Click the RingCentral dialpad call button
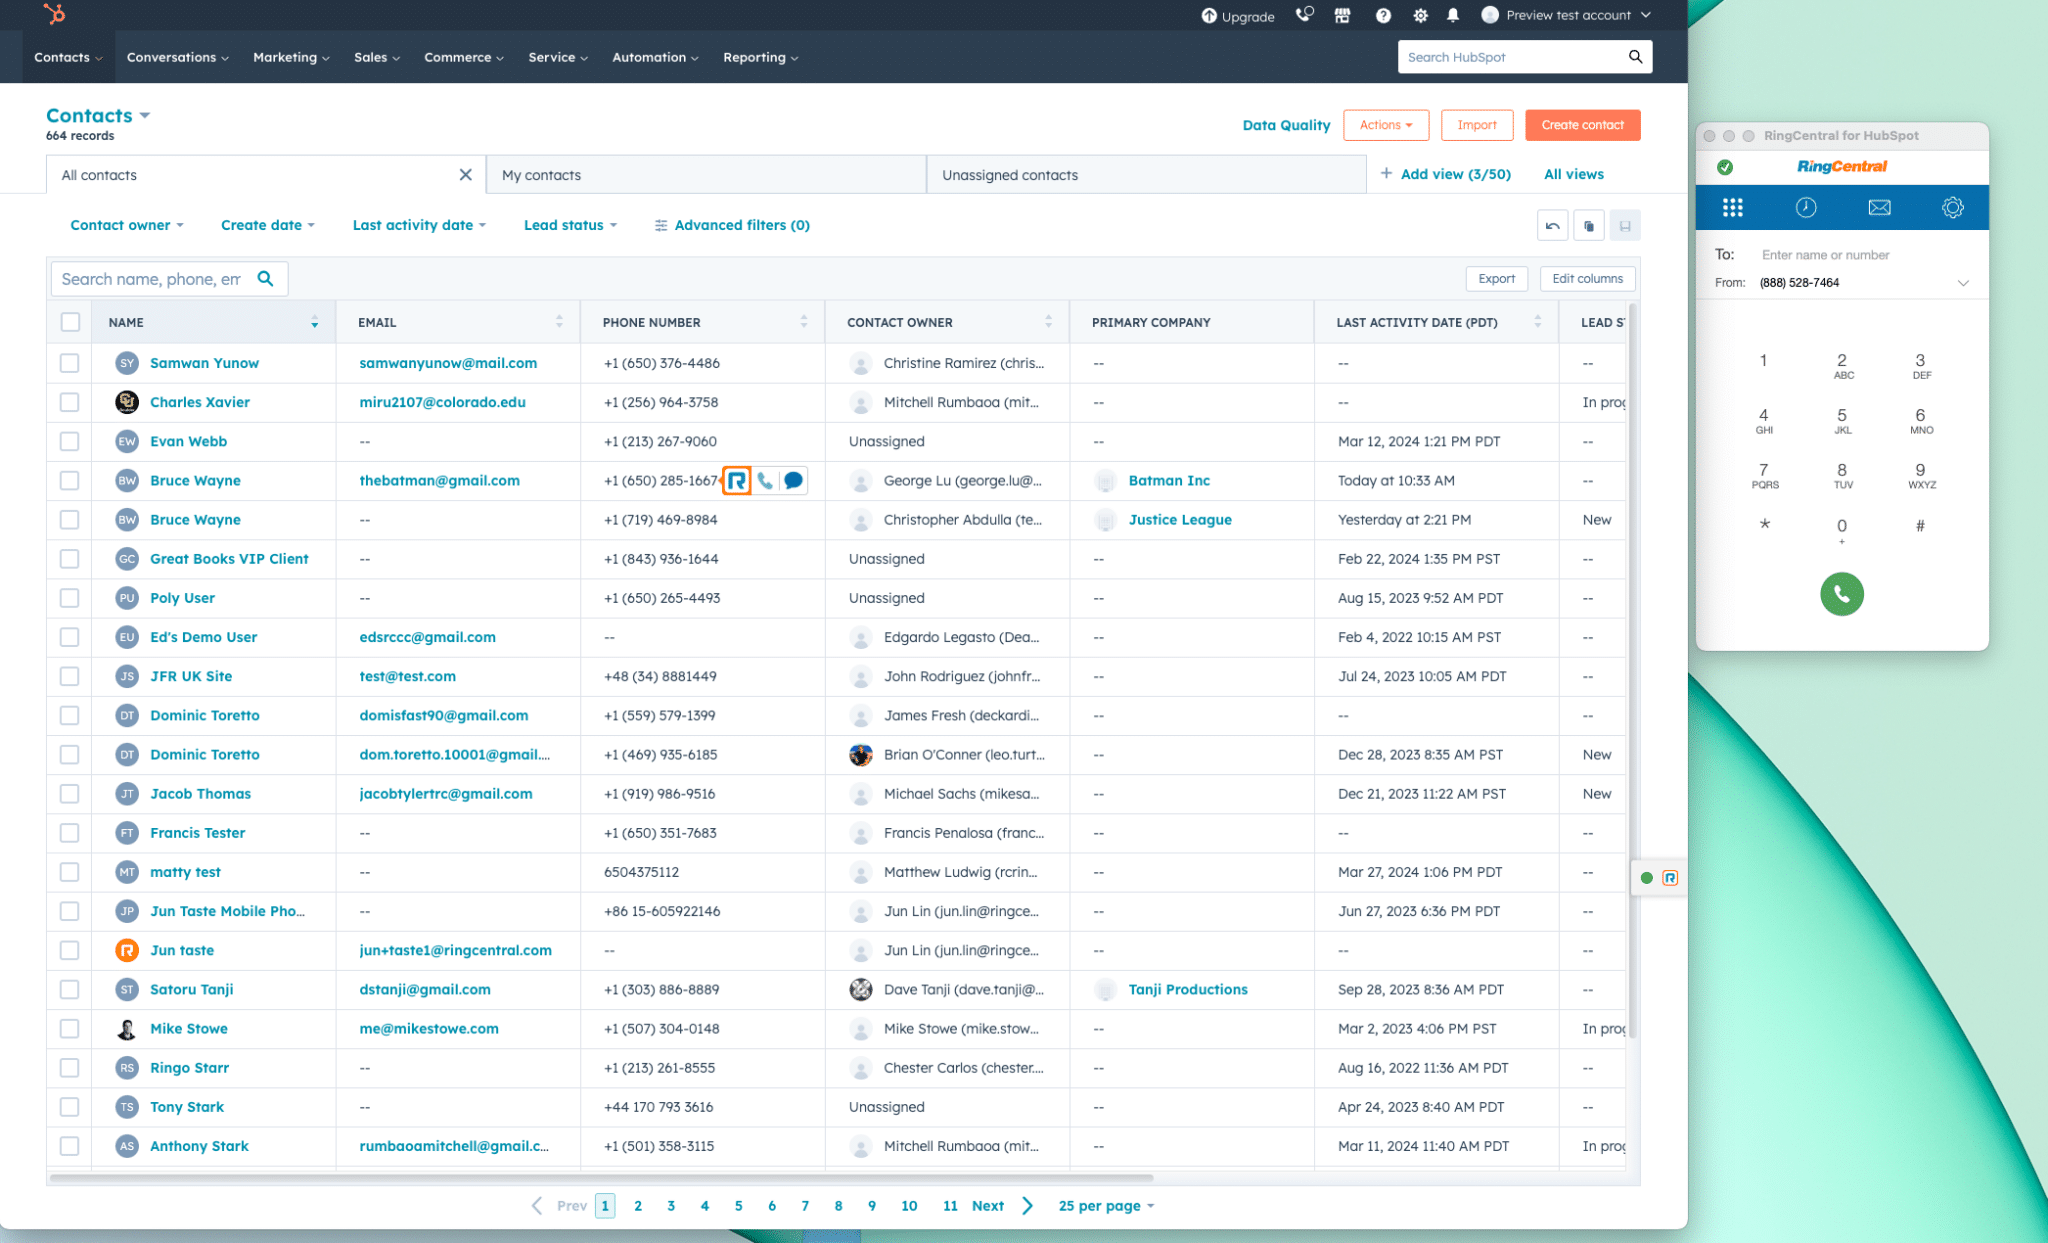The image size is (2048, 1243). [1840, 592]
